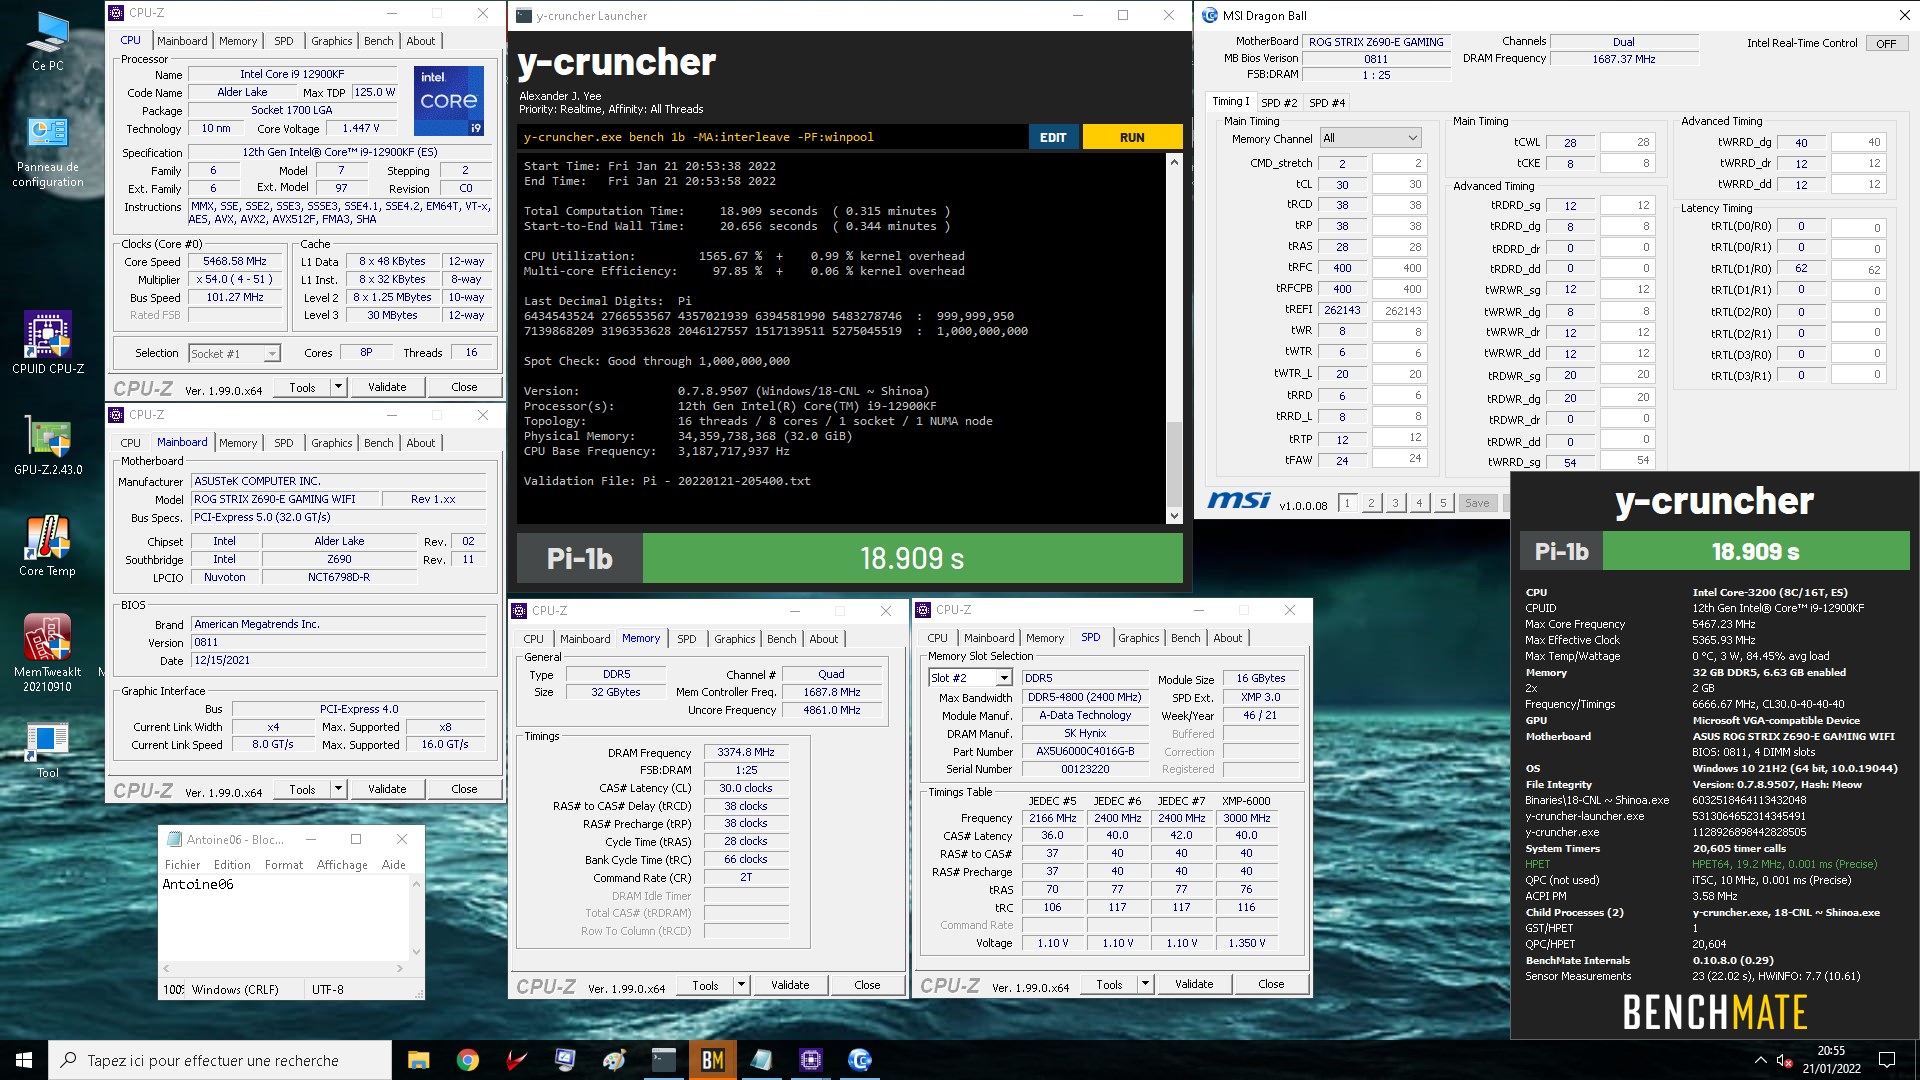Open the Fichier menu in Notepad
Image resolution: width=1920 pixels, height=1080 pixels.
(182, 865)
